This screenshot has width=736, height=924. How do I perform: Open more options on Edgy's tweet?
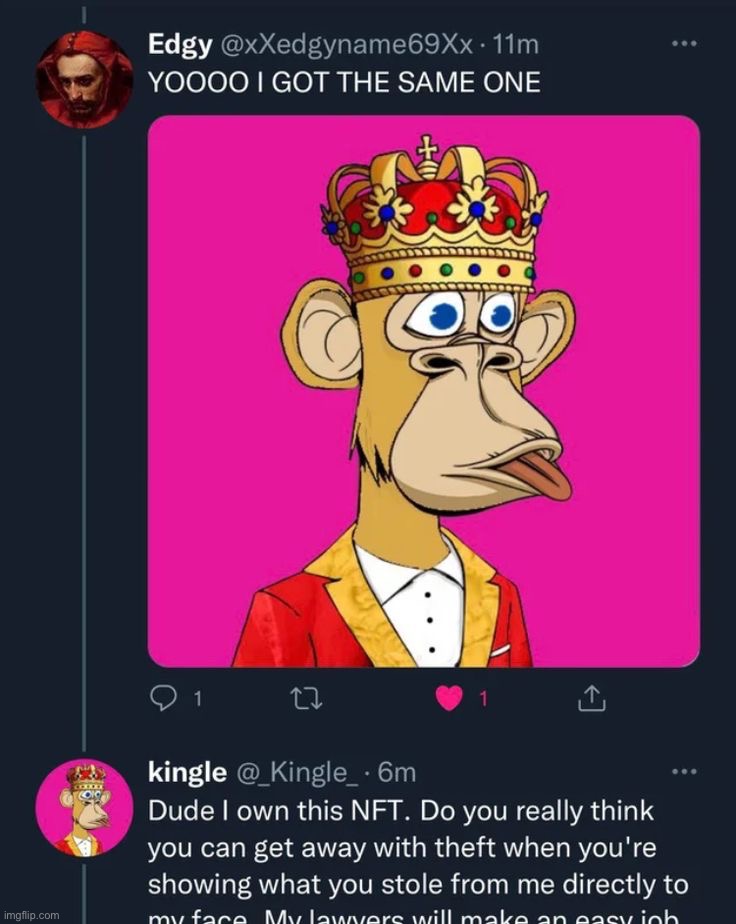[x=684, y=44]
